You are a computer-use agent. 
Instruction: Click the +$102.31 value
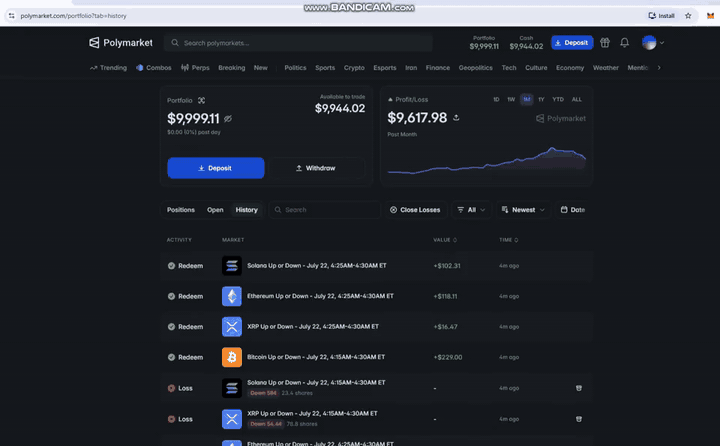pyautogui.click(x=447, y=265)
